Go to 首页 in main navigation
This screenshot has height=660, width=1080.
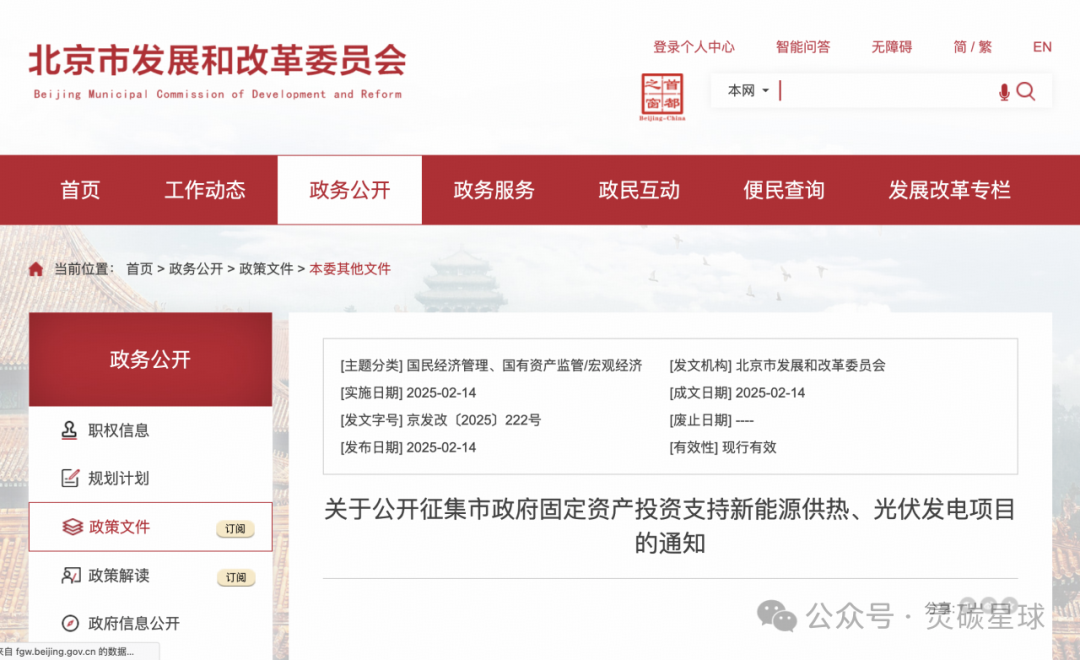pos(81,190)
